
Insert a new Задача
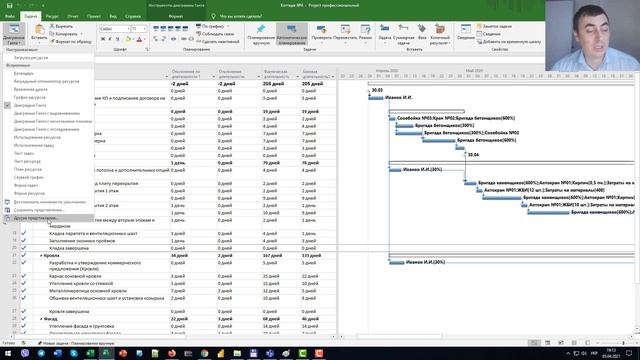(x=384, y=33)
